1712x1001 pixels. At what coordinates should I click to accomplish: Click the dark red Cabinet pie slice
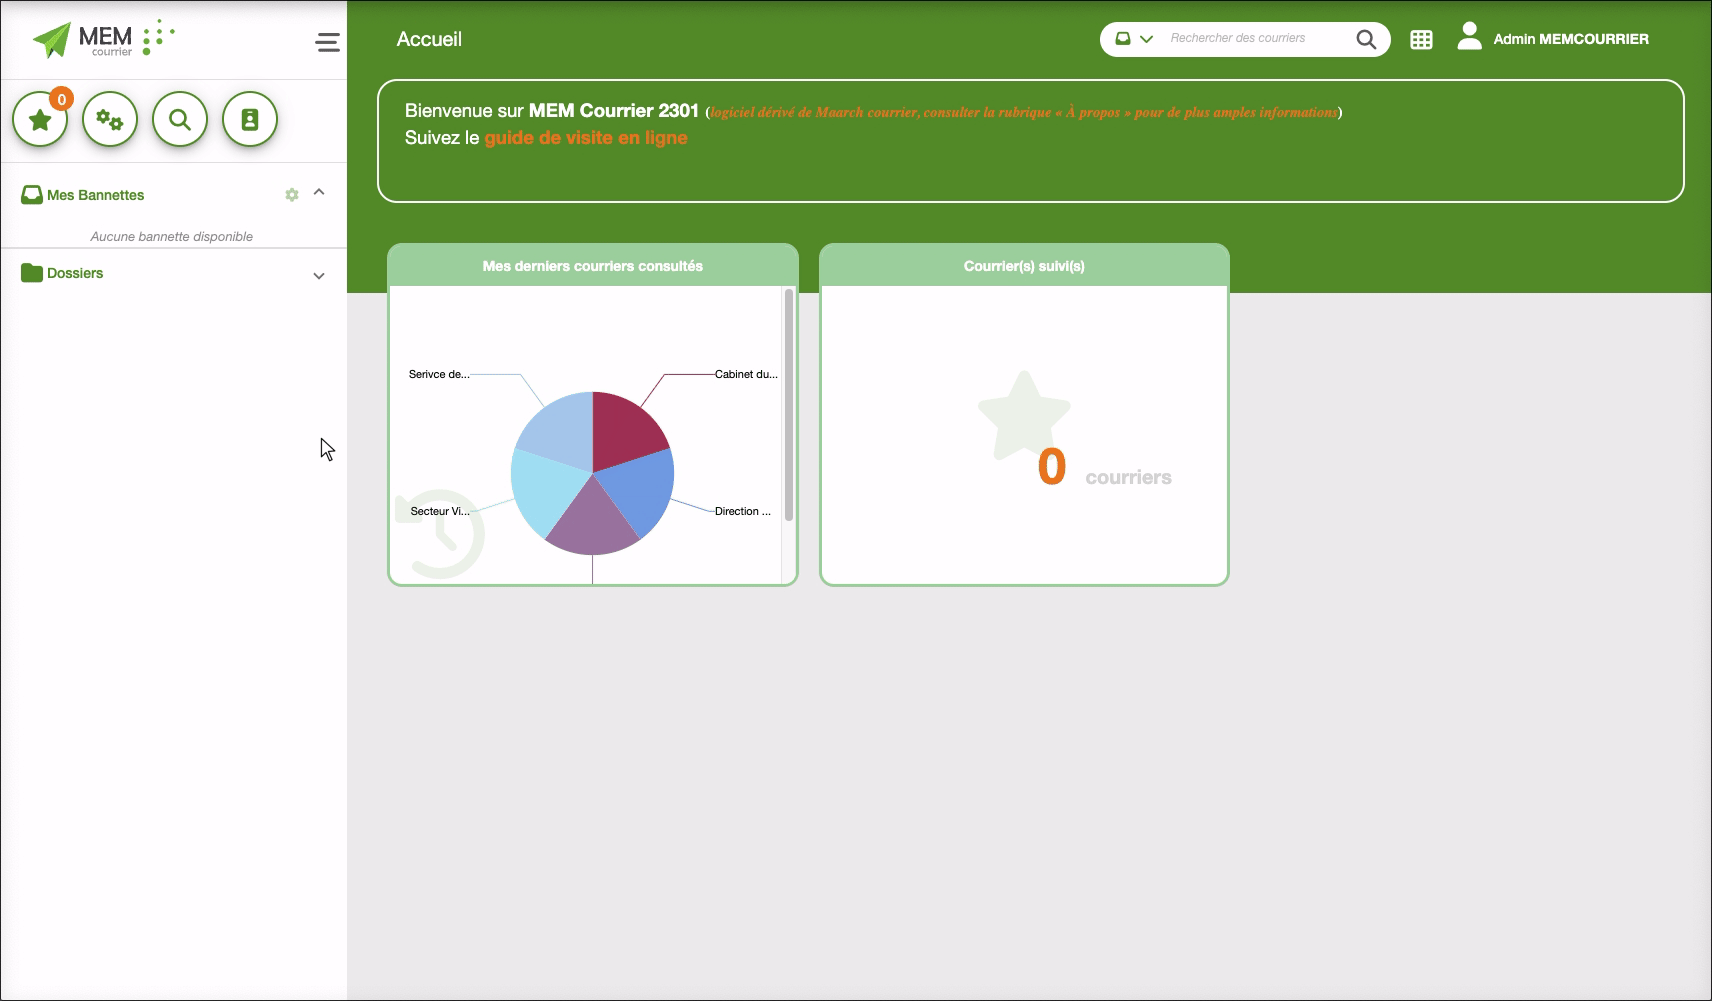pos(625,428)
